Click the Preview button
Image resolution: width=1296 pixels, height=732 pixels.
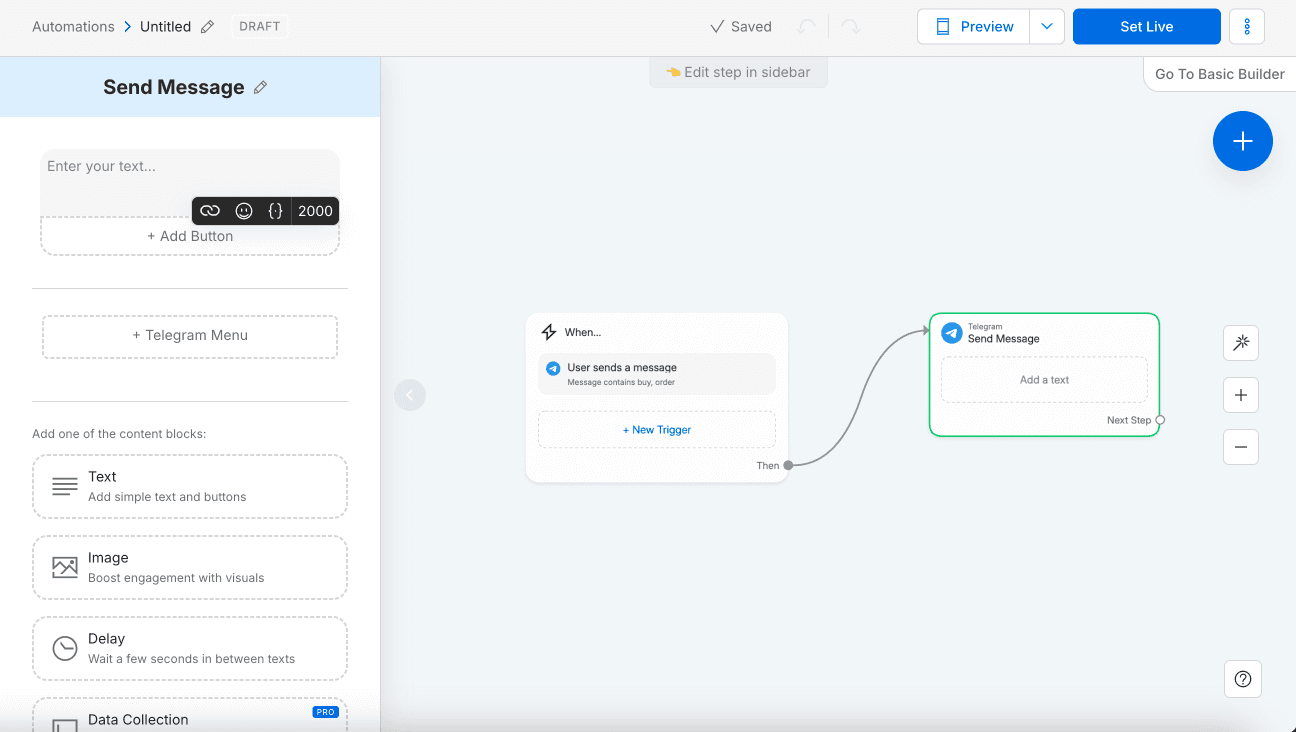(974, 27)
